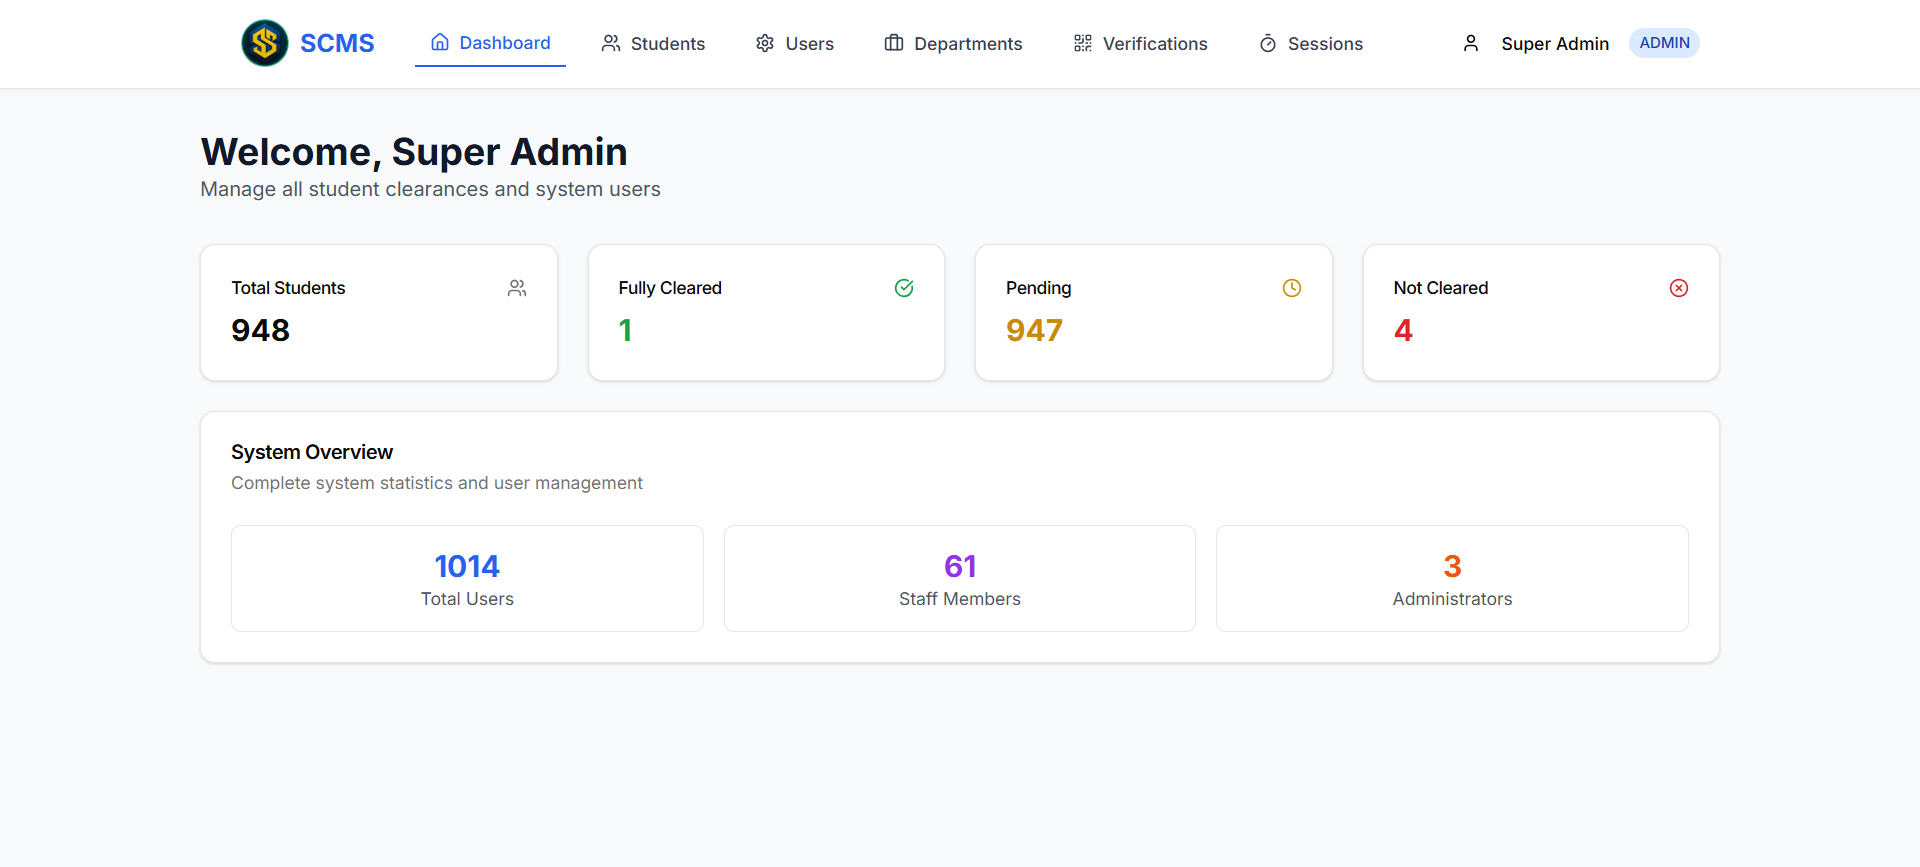Open the Students tab
This screenshot has height=867, width=1920.
point(667,44)
